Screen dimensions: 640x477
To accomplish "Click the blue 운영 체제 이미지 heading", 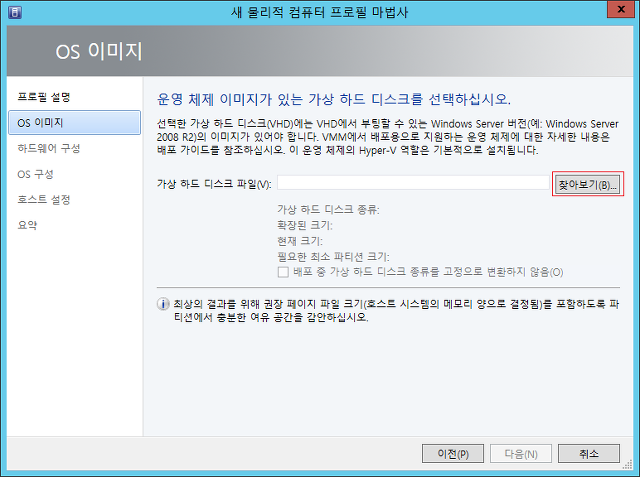I will tap(334, 99).
